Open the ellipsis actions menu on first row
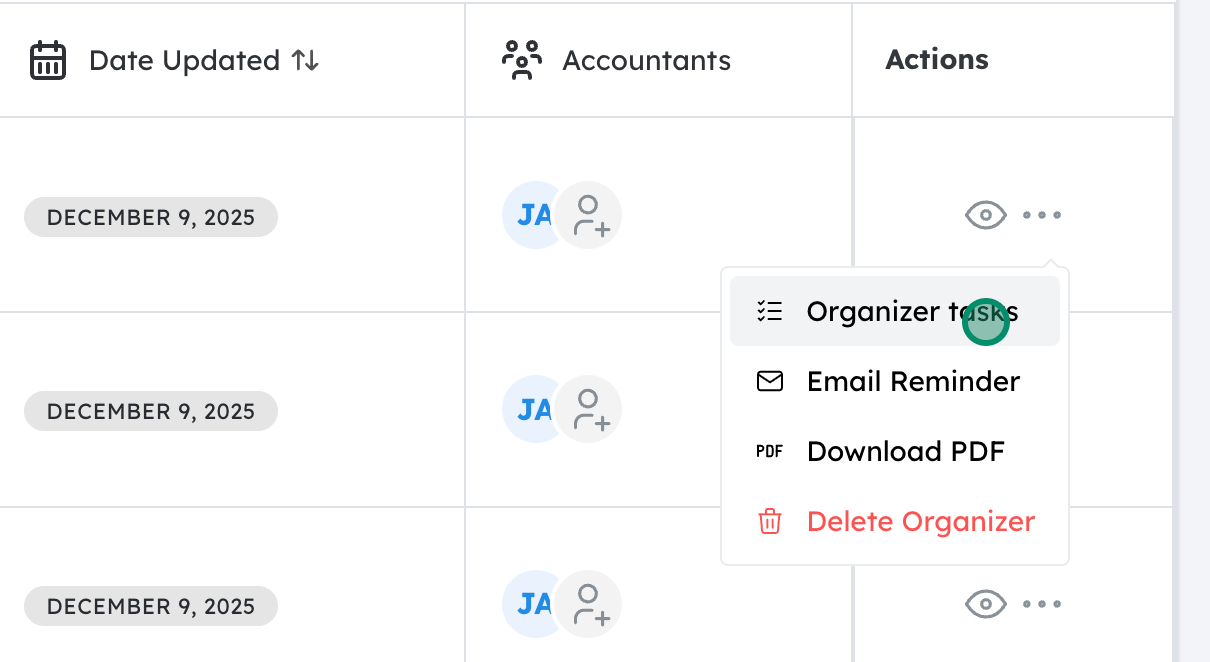The image size is (1210, 662). (x=1043, y=215)
